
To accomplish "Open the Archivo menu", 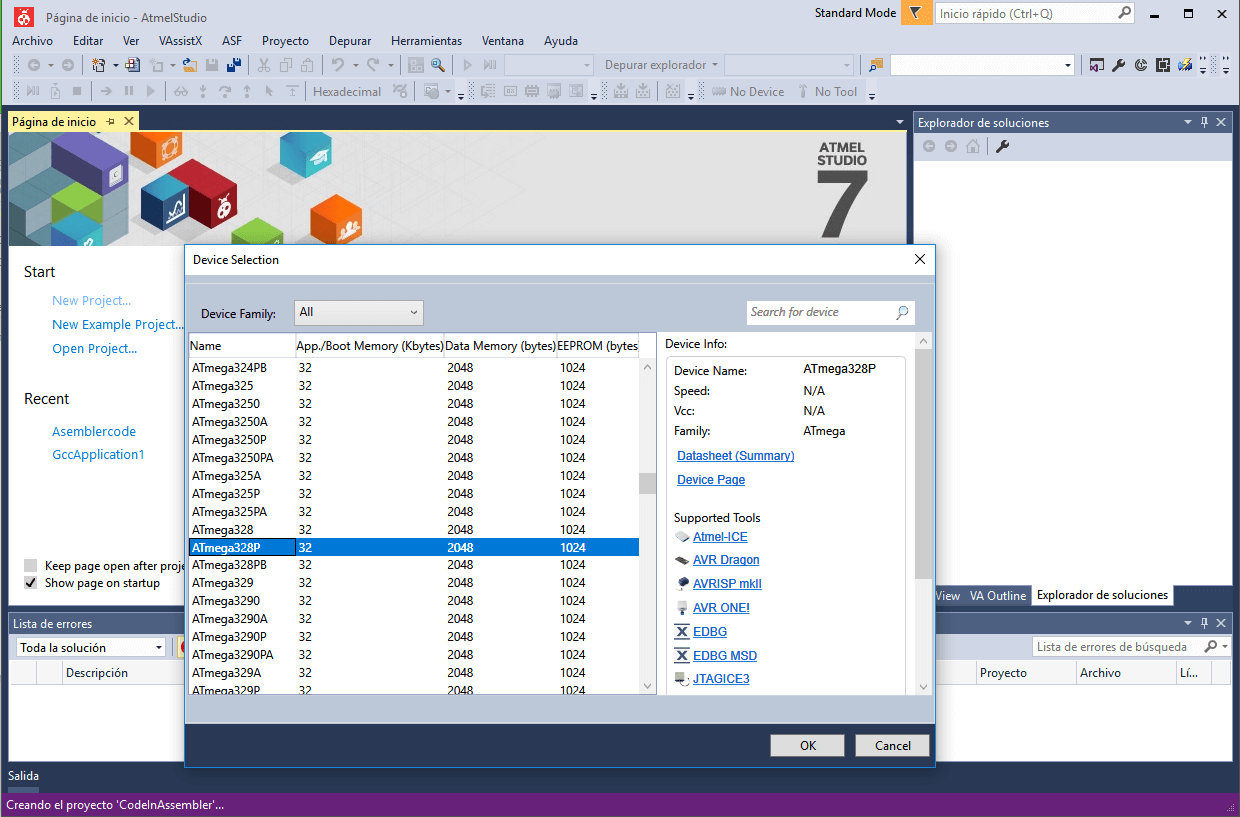I will pos(32,41).
